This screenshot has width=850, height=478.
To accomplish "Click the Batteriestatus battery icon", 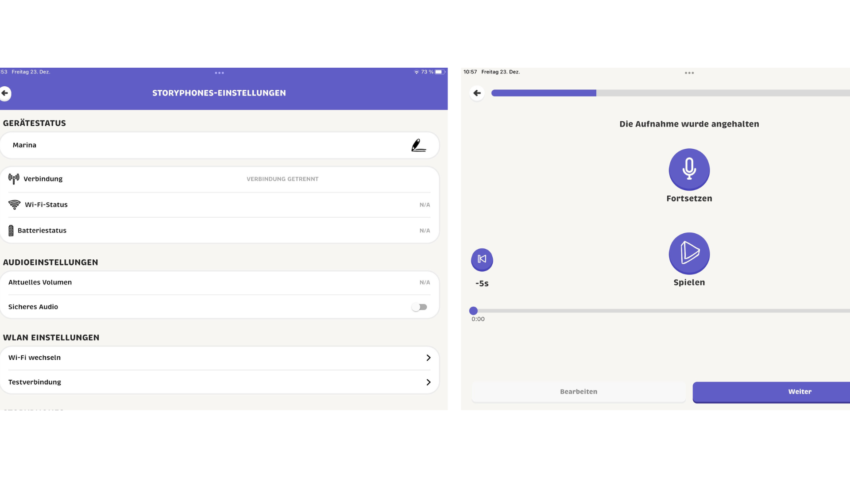I will (11, 230).
